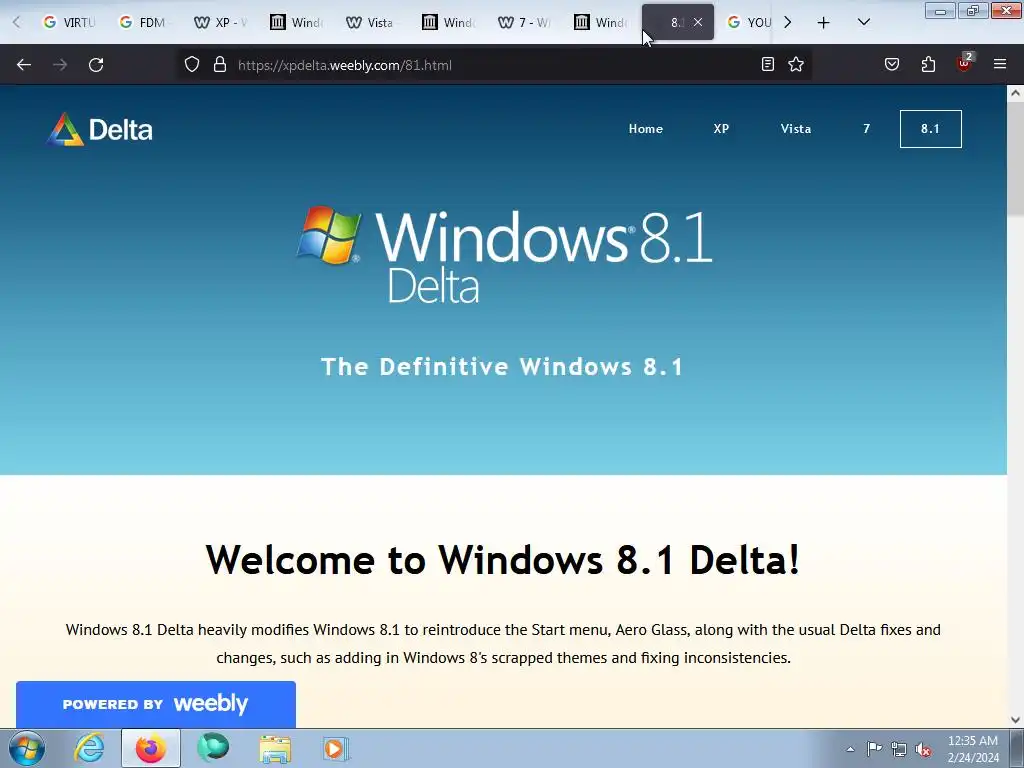Image resolution: width=1024 pixels, height=768 pixels.
Task: Click the Delta logo in site header
Action: 99,129
